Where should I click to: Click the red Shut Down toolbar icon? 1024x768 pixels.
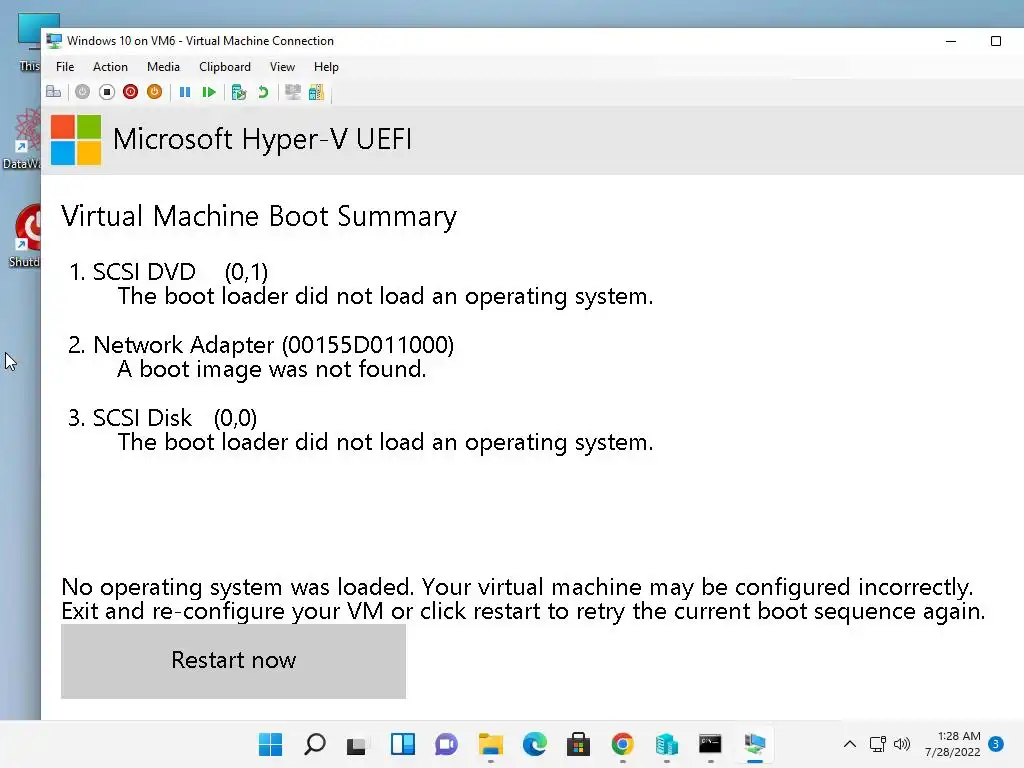(x=131, y=92)
